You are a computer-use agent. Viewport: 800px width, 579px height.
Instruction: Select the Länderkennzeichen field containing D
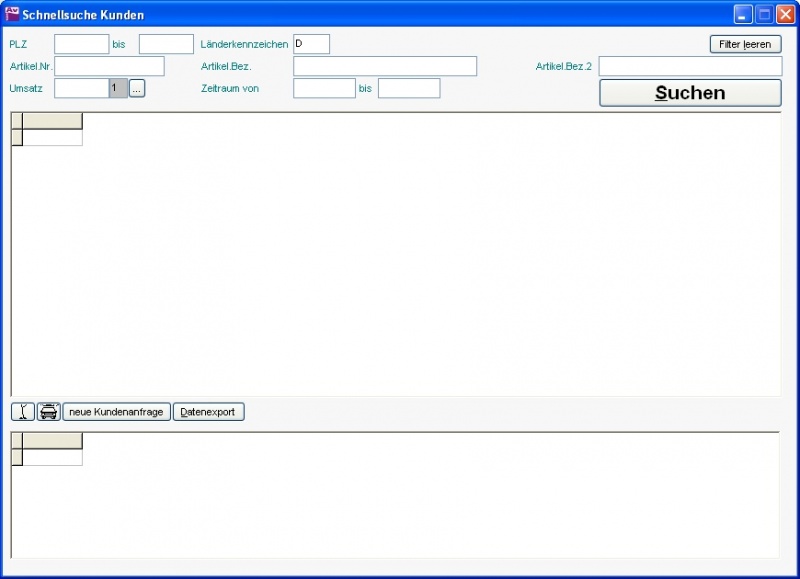click(x=311, y=44)
